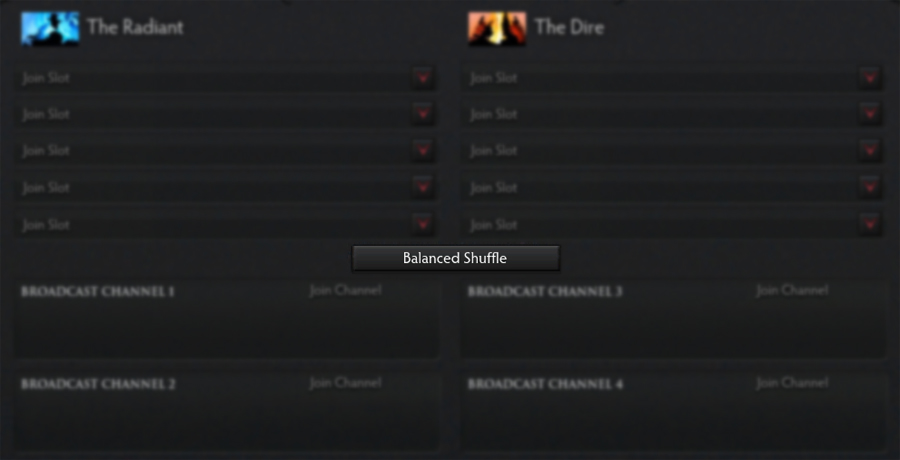Open the fourth Dire slot's red arrow dropdown
The height and width of the screenshot is (460, 900).
coord(870,187)
